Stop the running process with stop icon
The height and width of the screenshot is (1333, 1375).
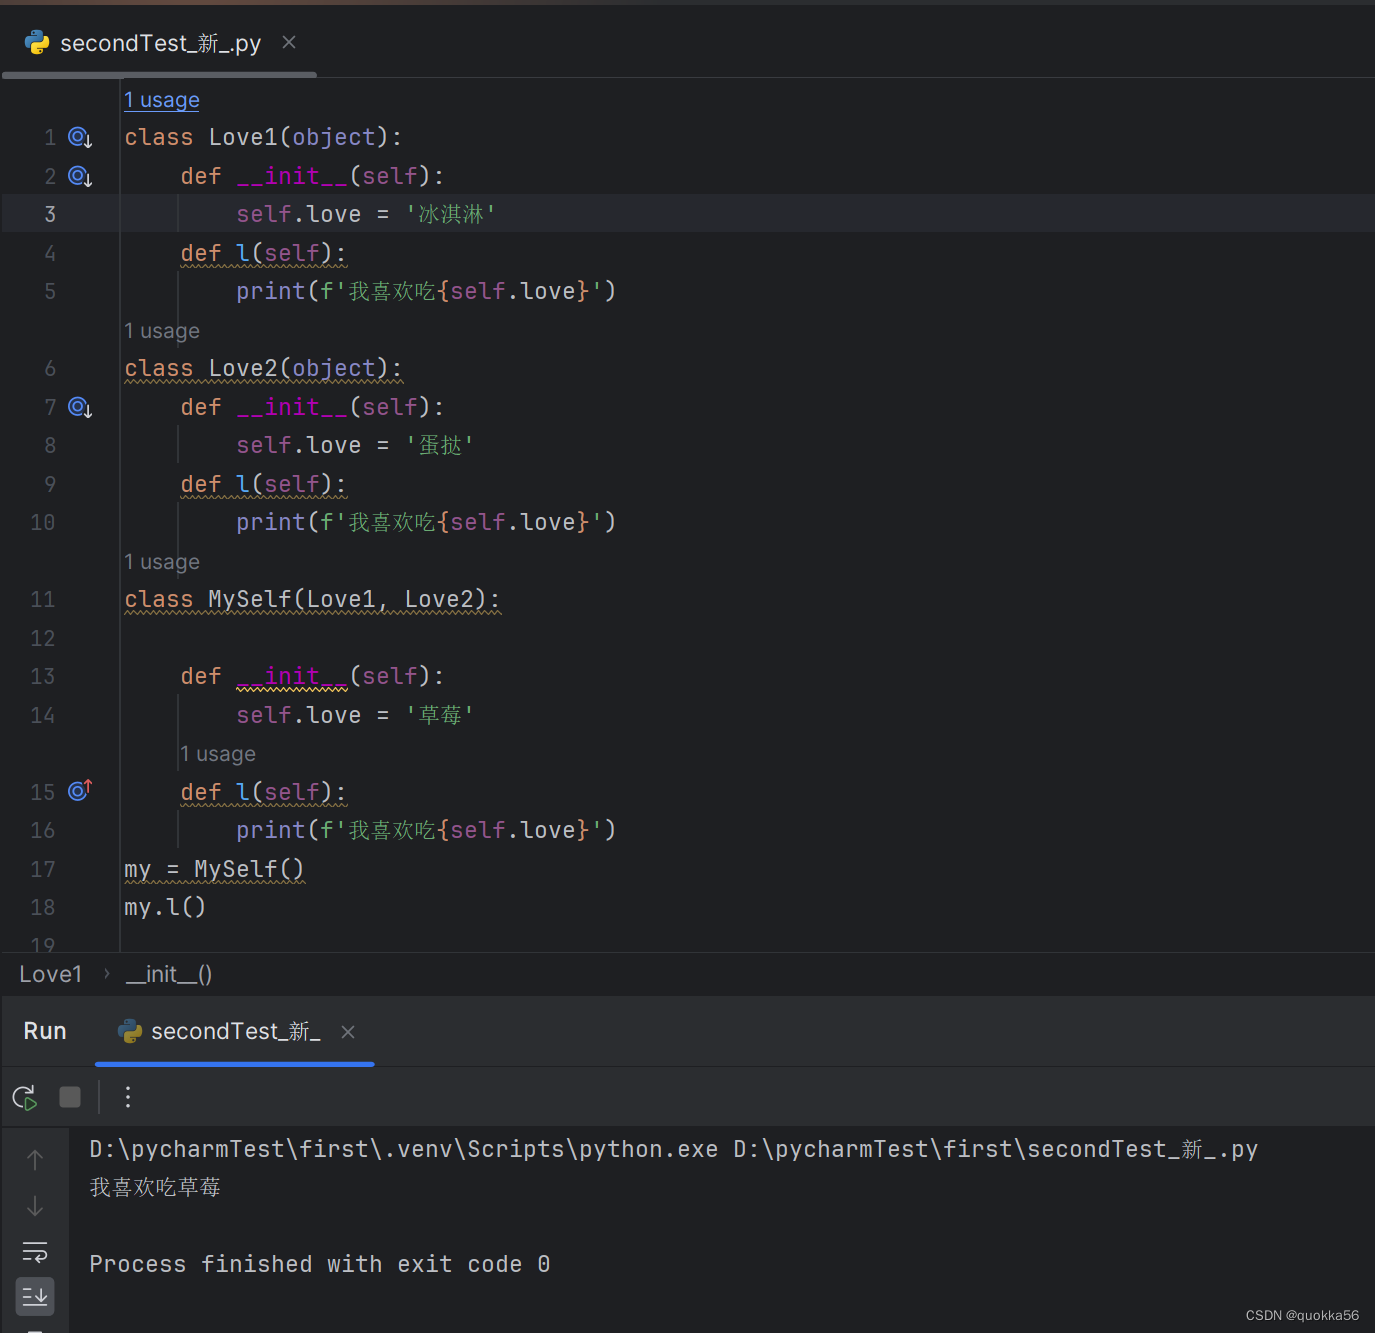click(70, 1097)
